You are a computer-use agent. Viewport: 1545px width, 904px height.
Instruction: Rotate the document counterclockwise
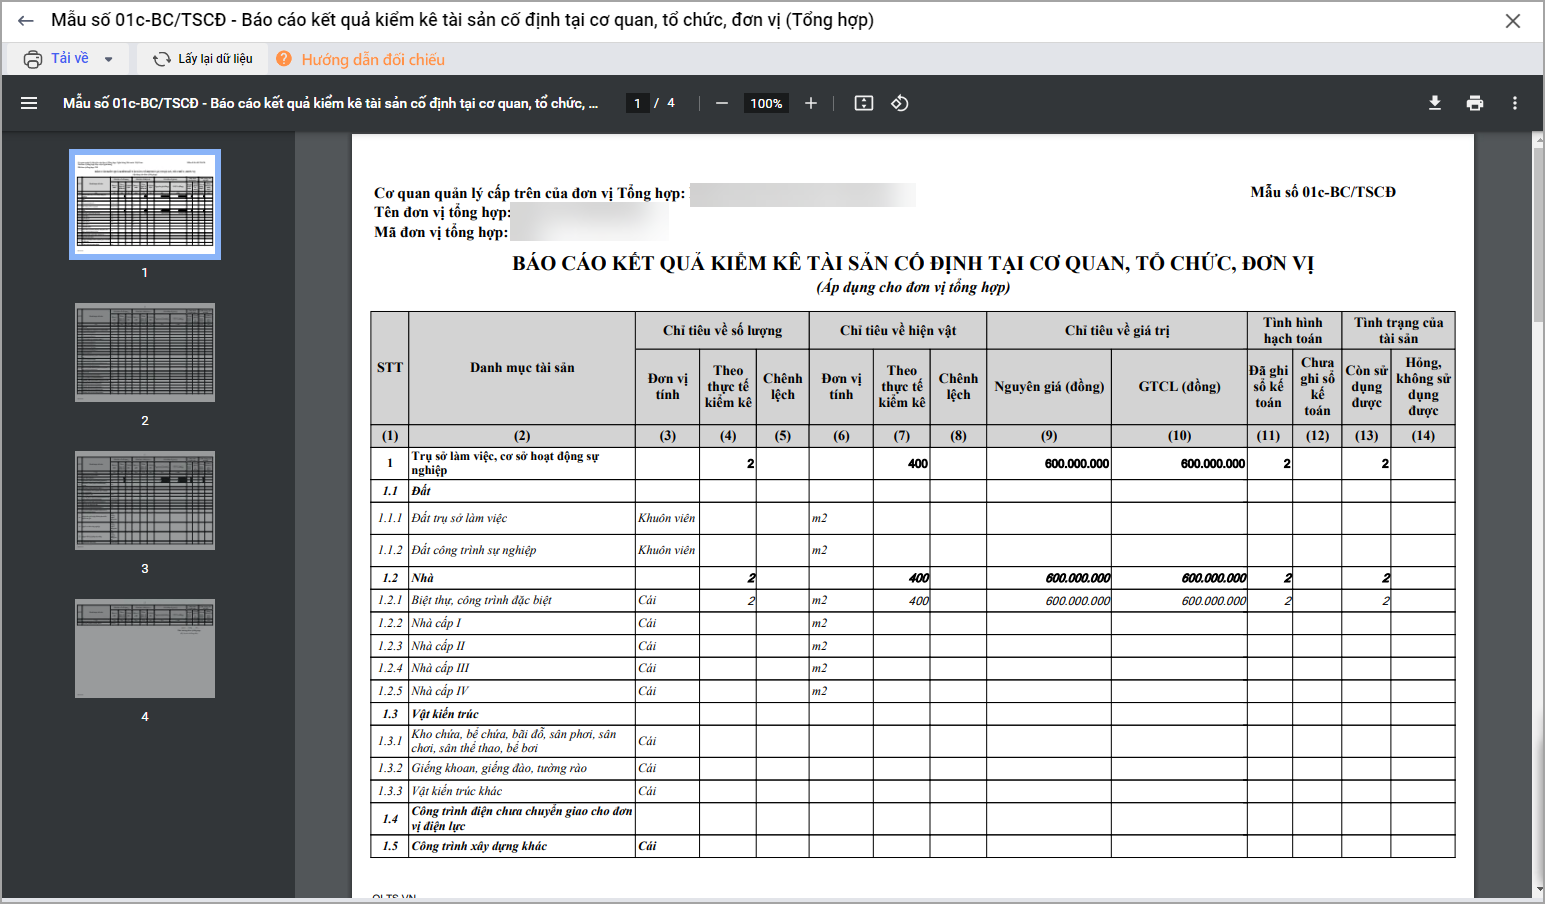coord(900,103)
